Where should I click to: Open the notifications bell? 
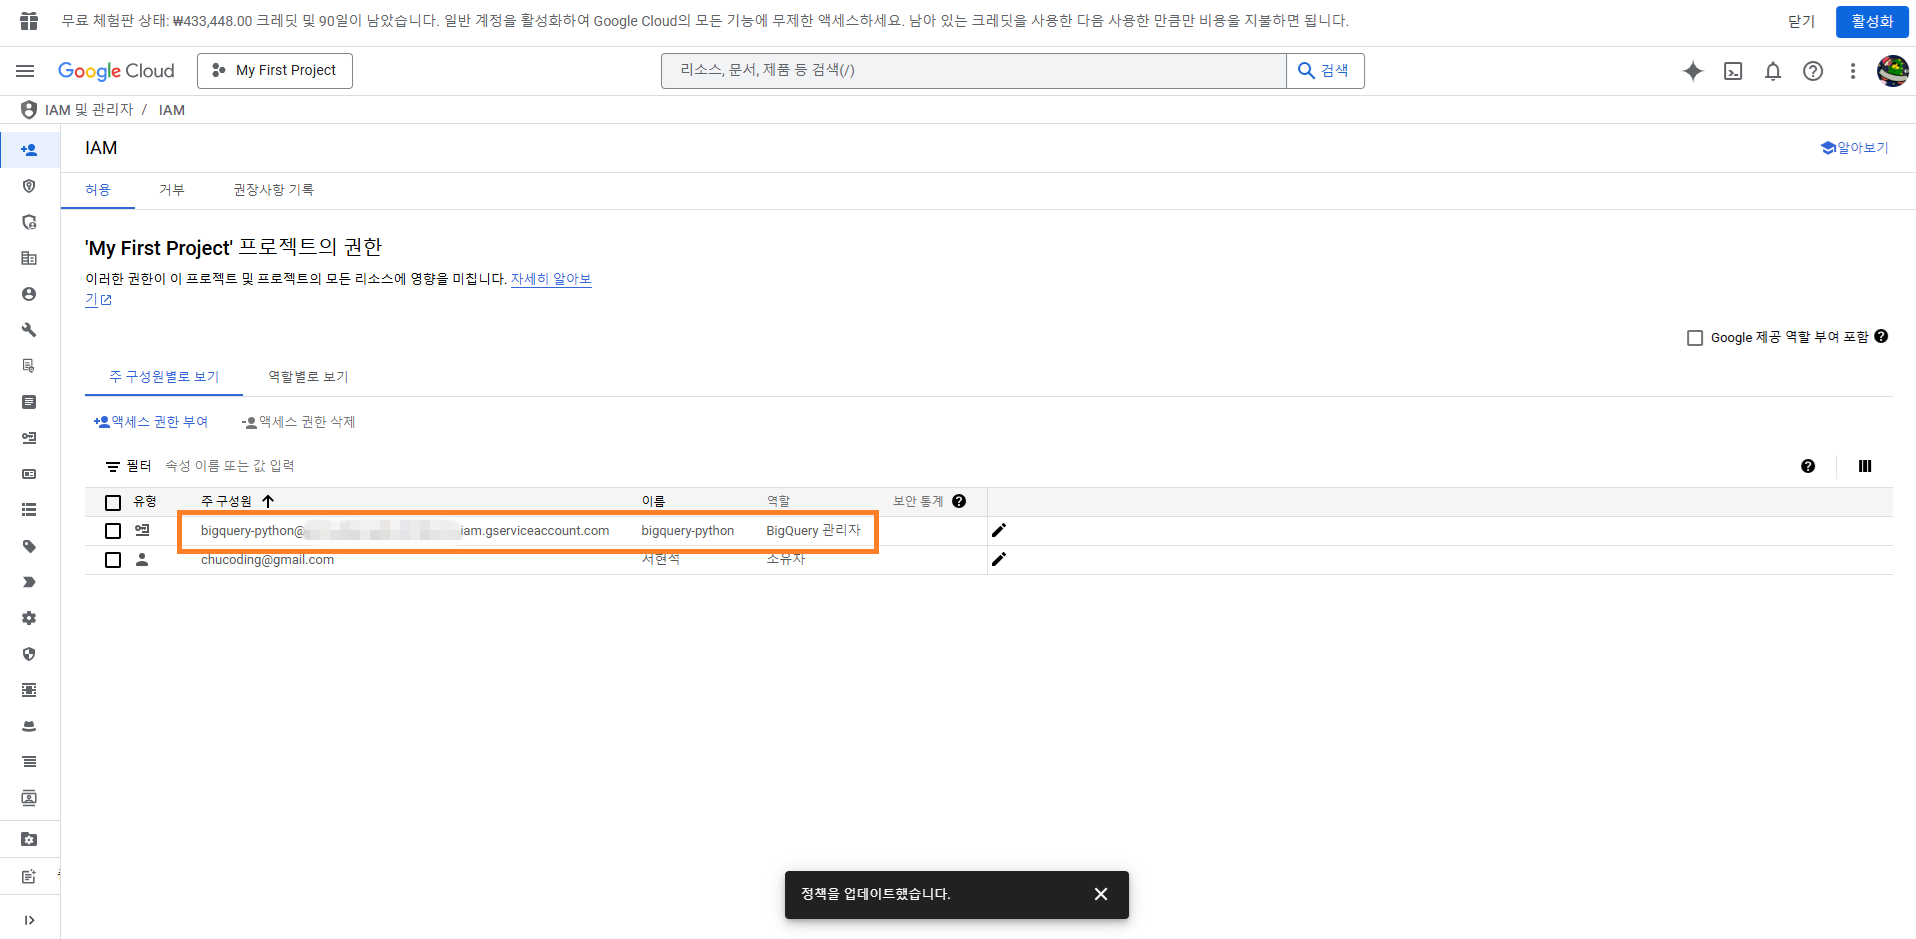coord(1773,71)
